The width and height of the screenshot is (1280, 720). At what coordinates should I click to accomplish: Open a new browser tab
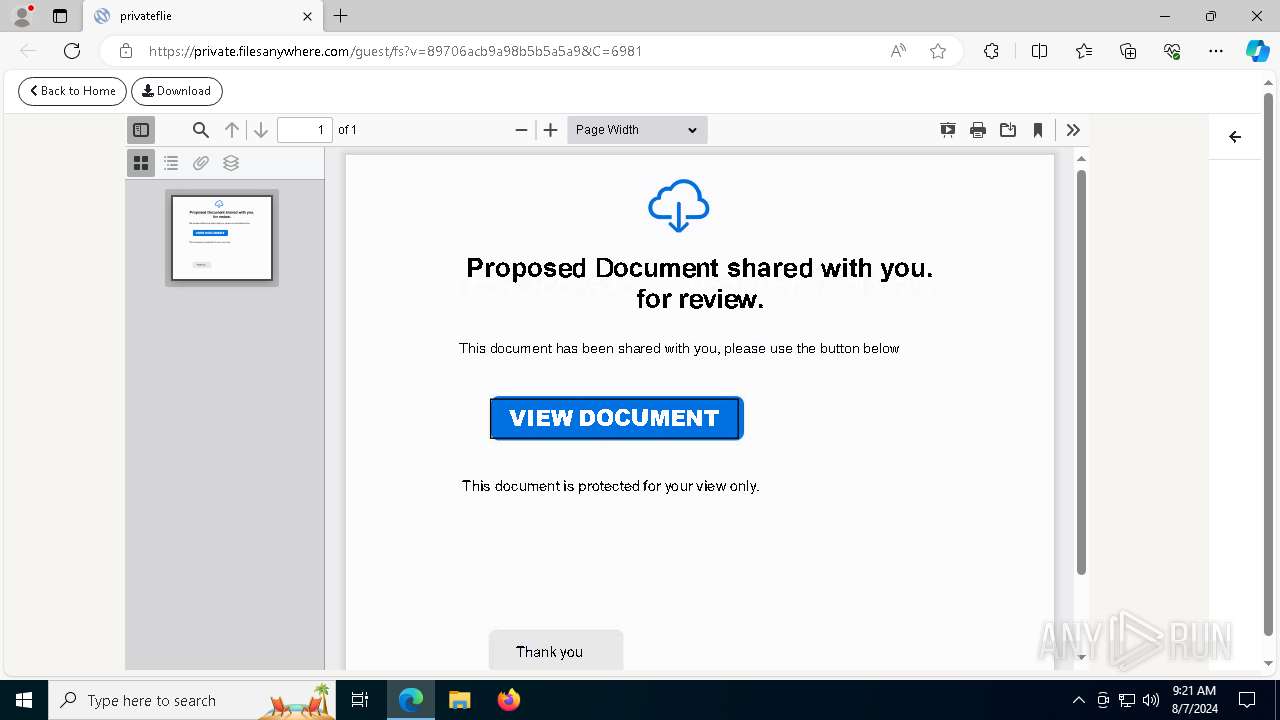tap(341, 16)
